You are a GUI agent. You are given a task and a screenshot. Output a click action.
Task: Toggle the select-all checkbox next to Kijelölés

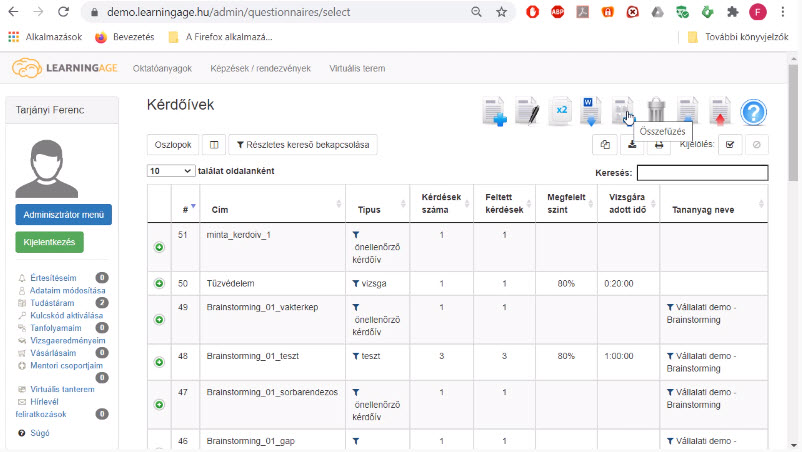click(x=730, y=145)
